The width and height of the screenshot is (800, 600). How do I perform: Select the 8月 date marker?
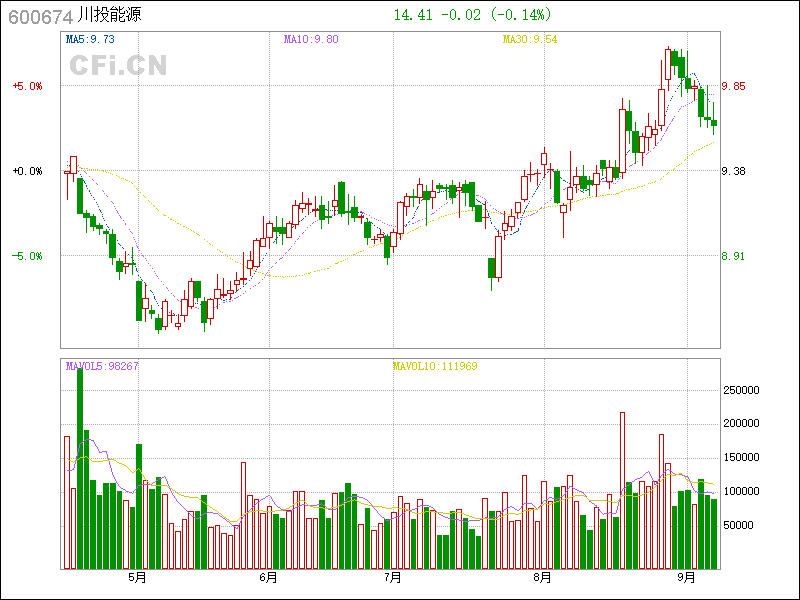coord(542,577)
